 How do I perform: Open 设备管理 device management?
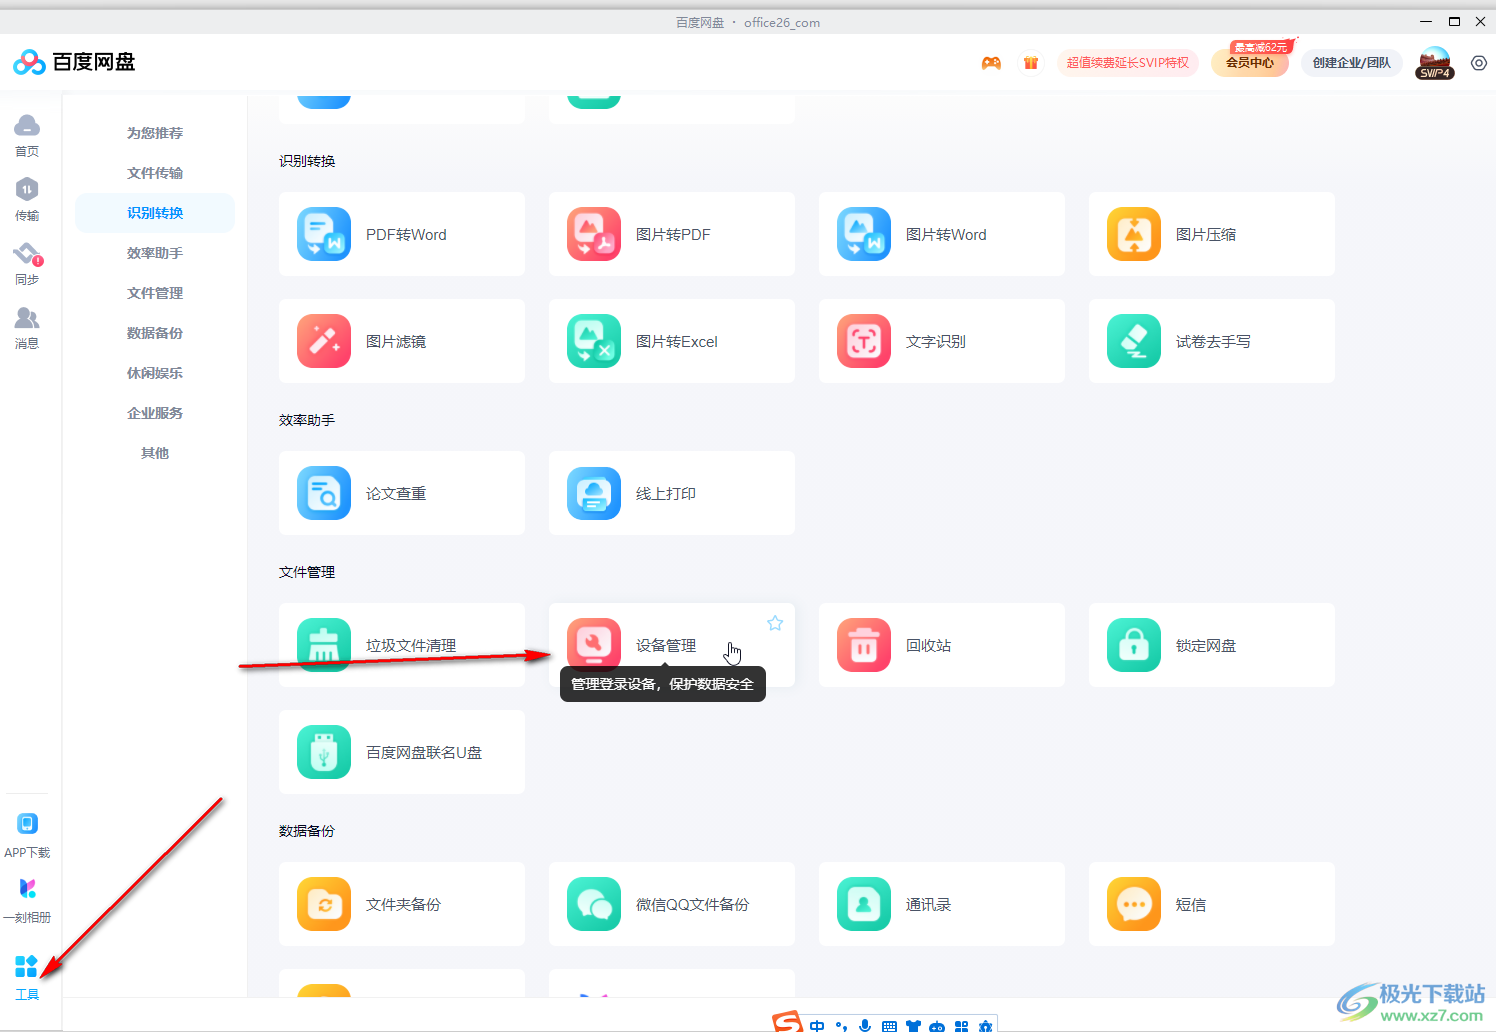click(x=671, y=645)
